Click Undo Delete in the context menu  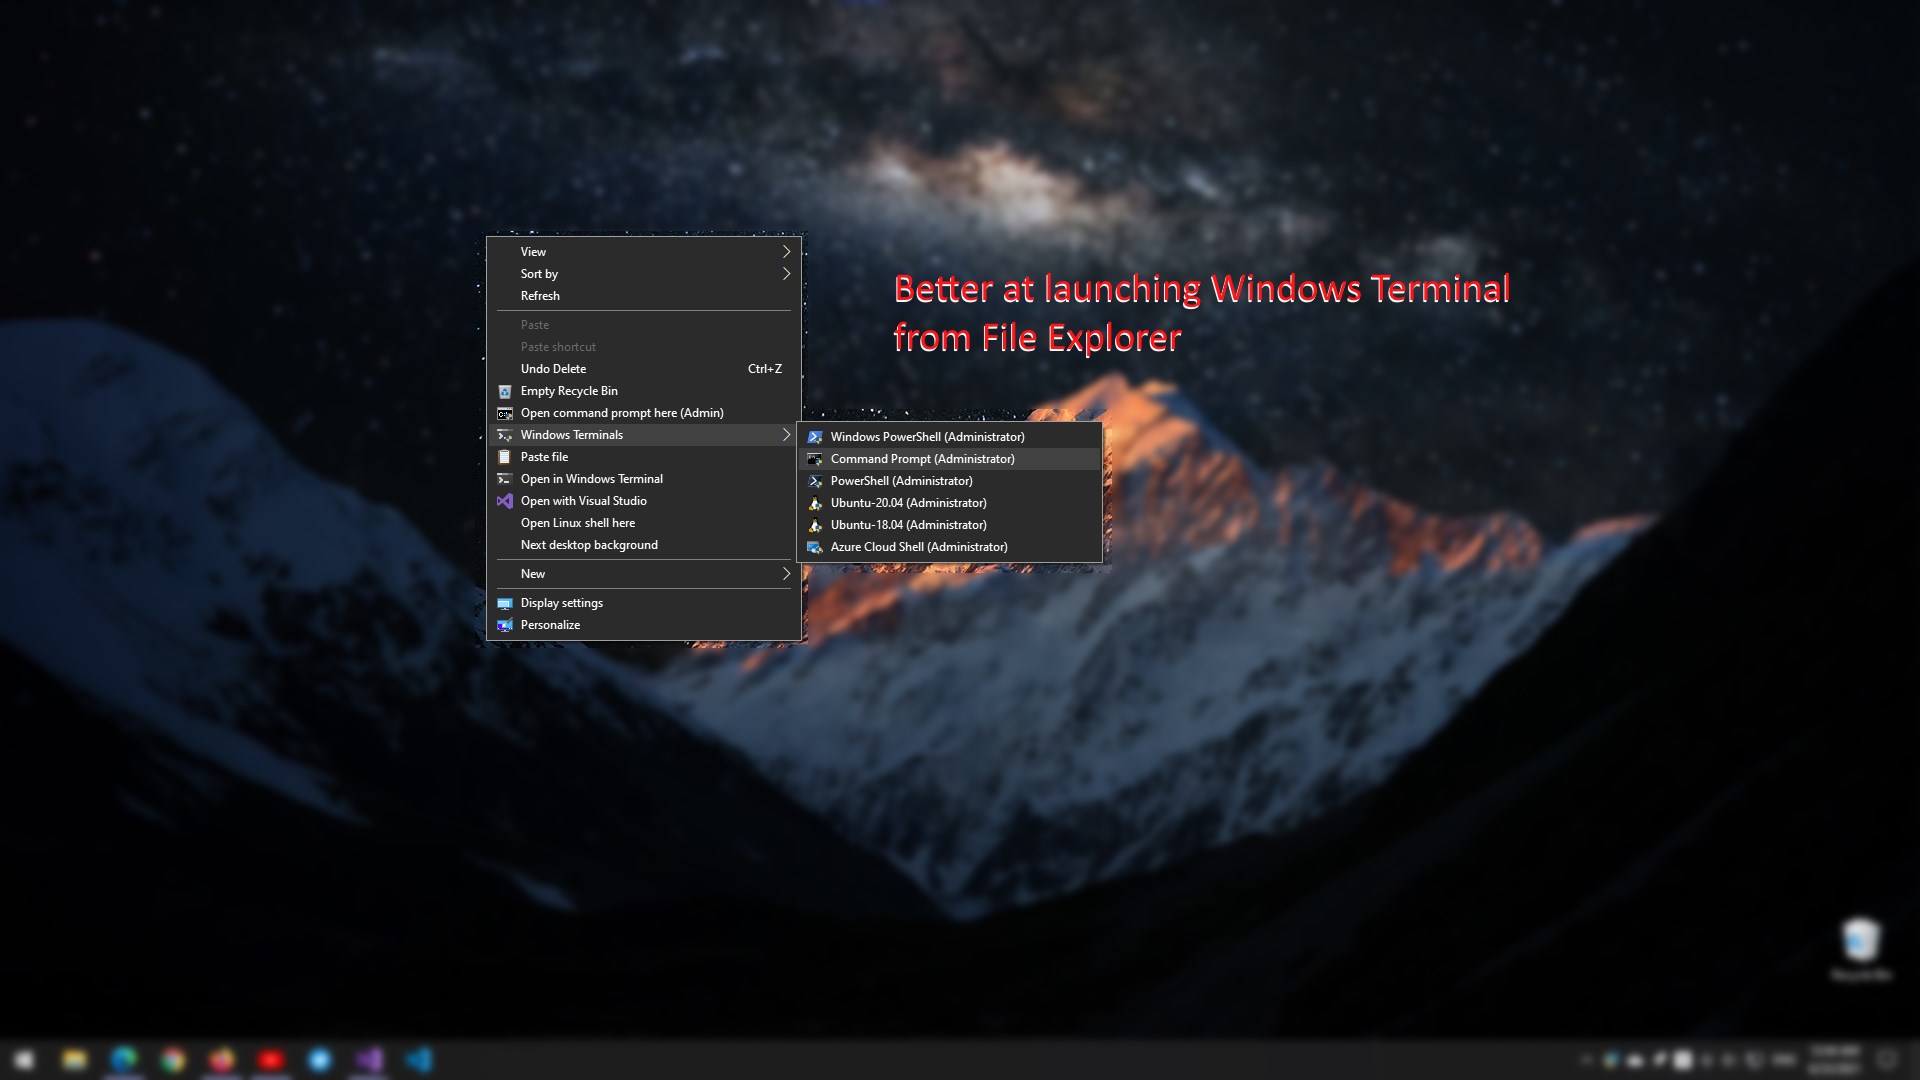553,369
